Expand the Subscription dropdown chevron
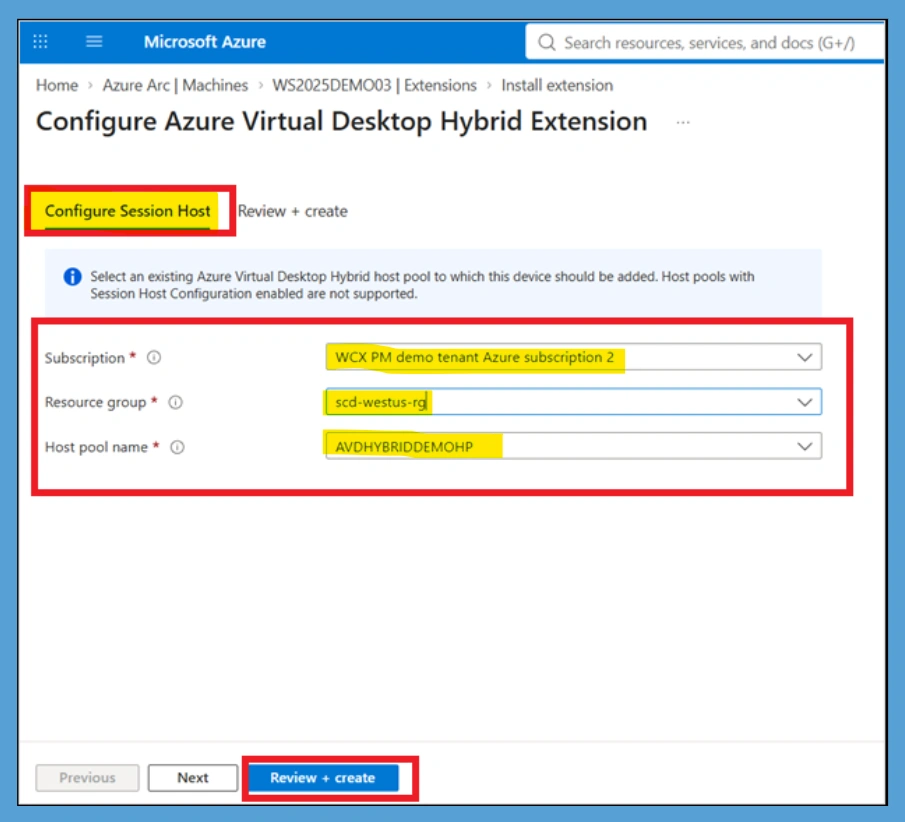905x822 pixels. pyautogui.click(x=805, y=357)
